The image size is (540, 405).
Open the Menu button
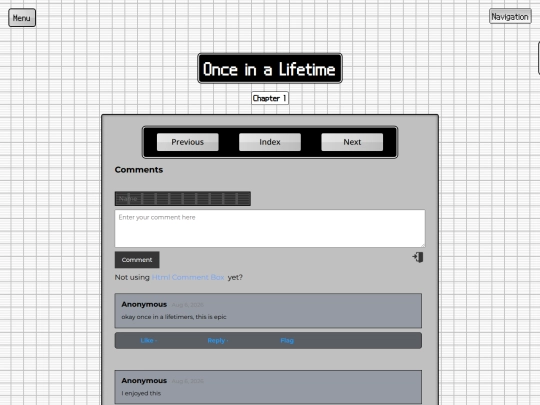(22, 18)
